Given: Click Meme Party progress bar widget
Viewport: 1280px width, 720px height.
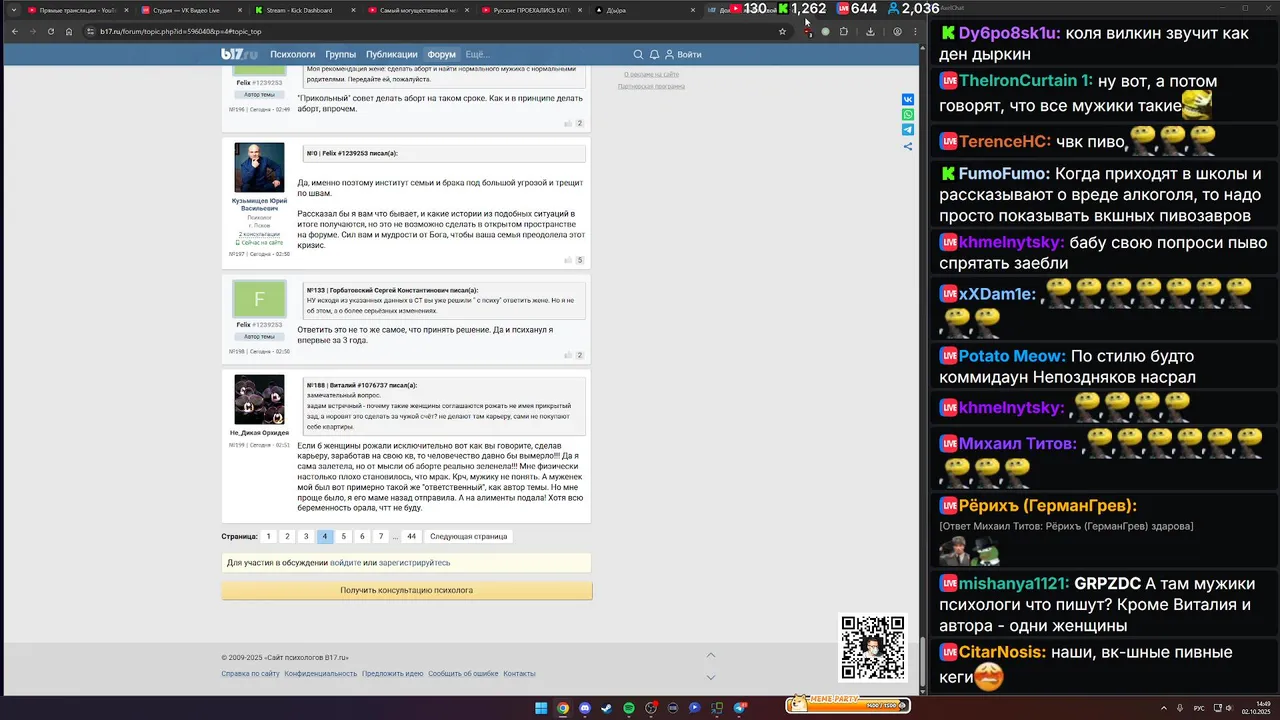Looking at the screenshot, I should point(847,704).
